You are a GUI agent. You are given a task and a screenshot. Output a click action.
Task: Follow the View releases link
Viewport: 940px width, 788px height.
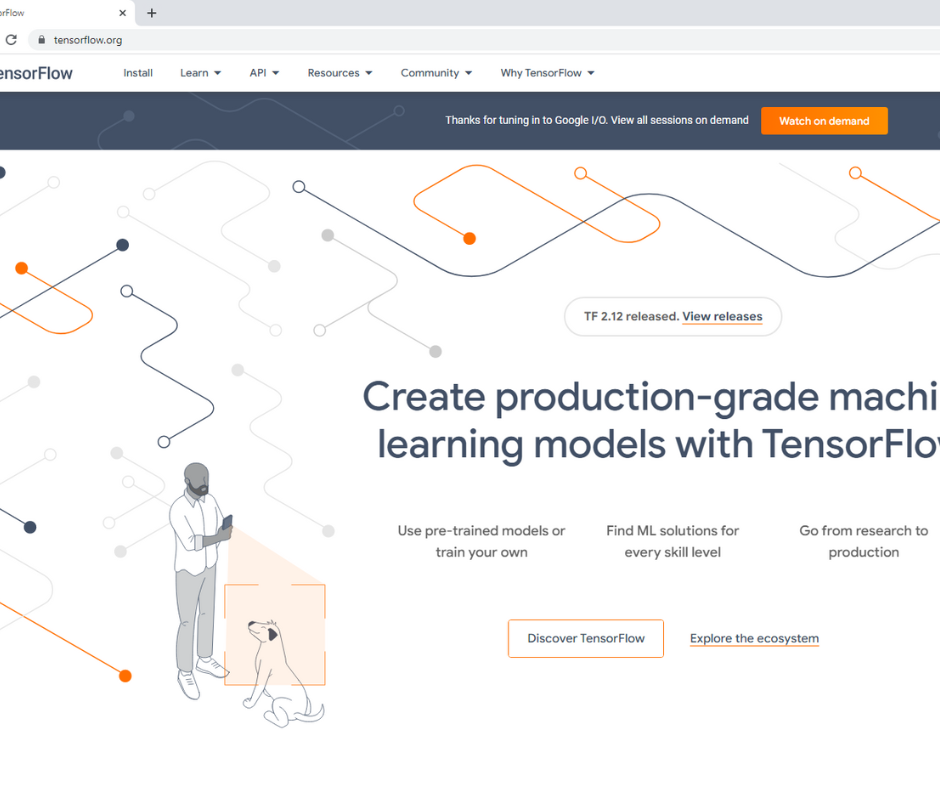722,317
